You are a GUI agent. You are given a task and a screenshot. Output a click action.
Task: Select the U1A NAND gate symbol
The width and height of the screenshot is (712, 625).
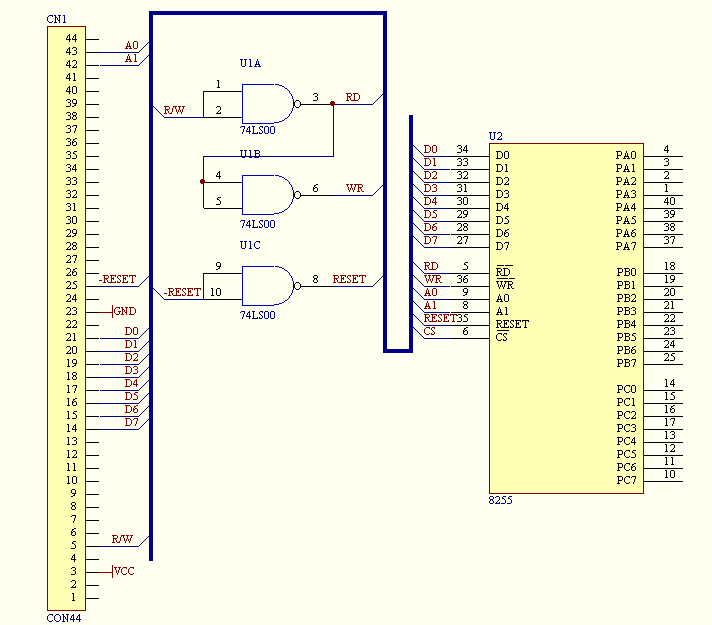(266, 104)
